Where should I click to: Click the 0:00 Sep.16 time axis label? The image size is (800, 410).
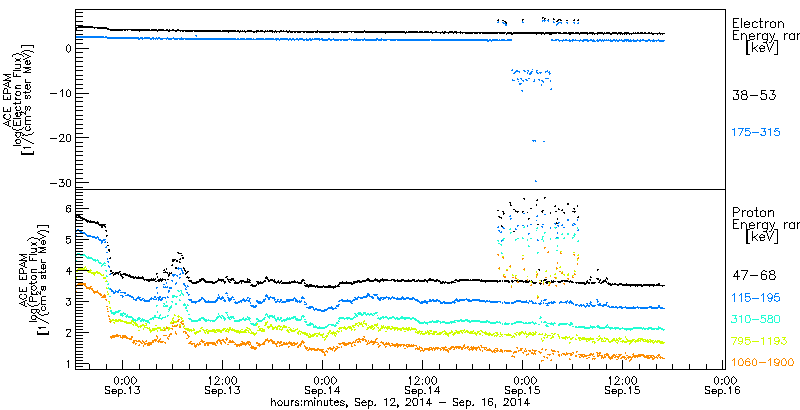721,386
